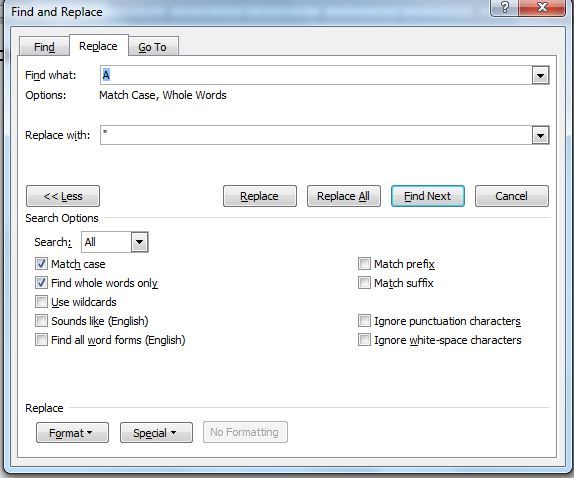Check the Match prefix box

[364, 264]
